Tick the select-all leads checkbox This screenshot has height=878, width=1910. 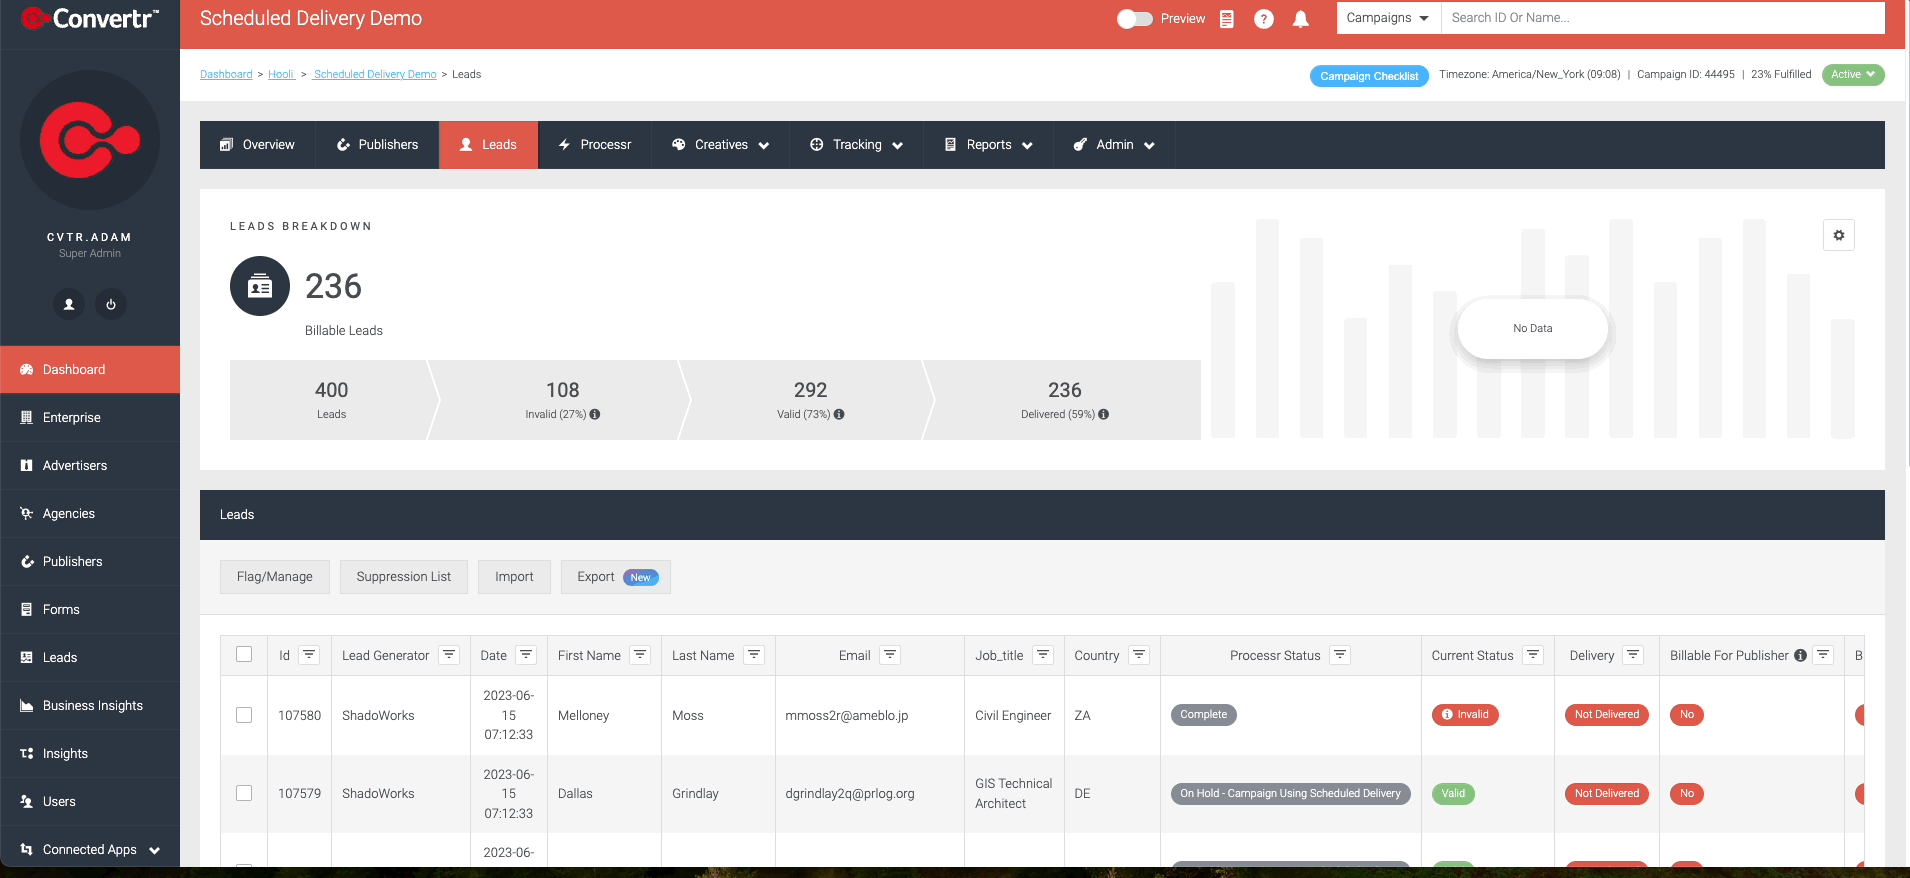244,654
